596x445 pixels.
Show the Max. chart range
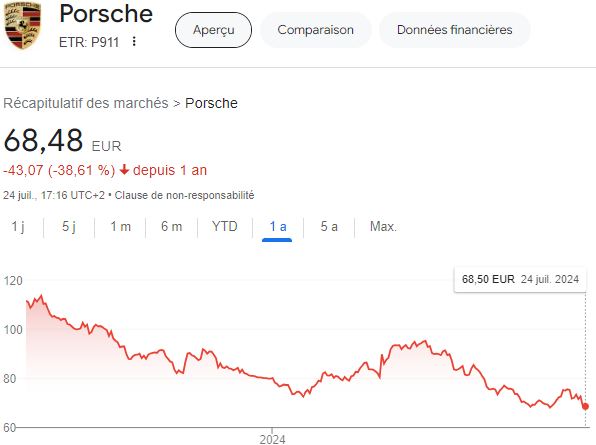pyautogui.click(x=383, y=226)
